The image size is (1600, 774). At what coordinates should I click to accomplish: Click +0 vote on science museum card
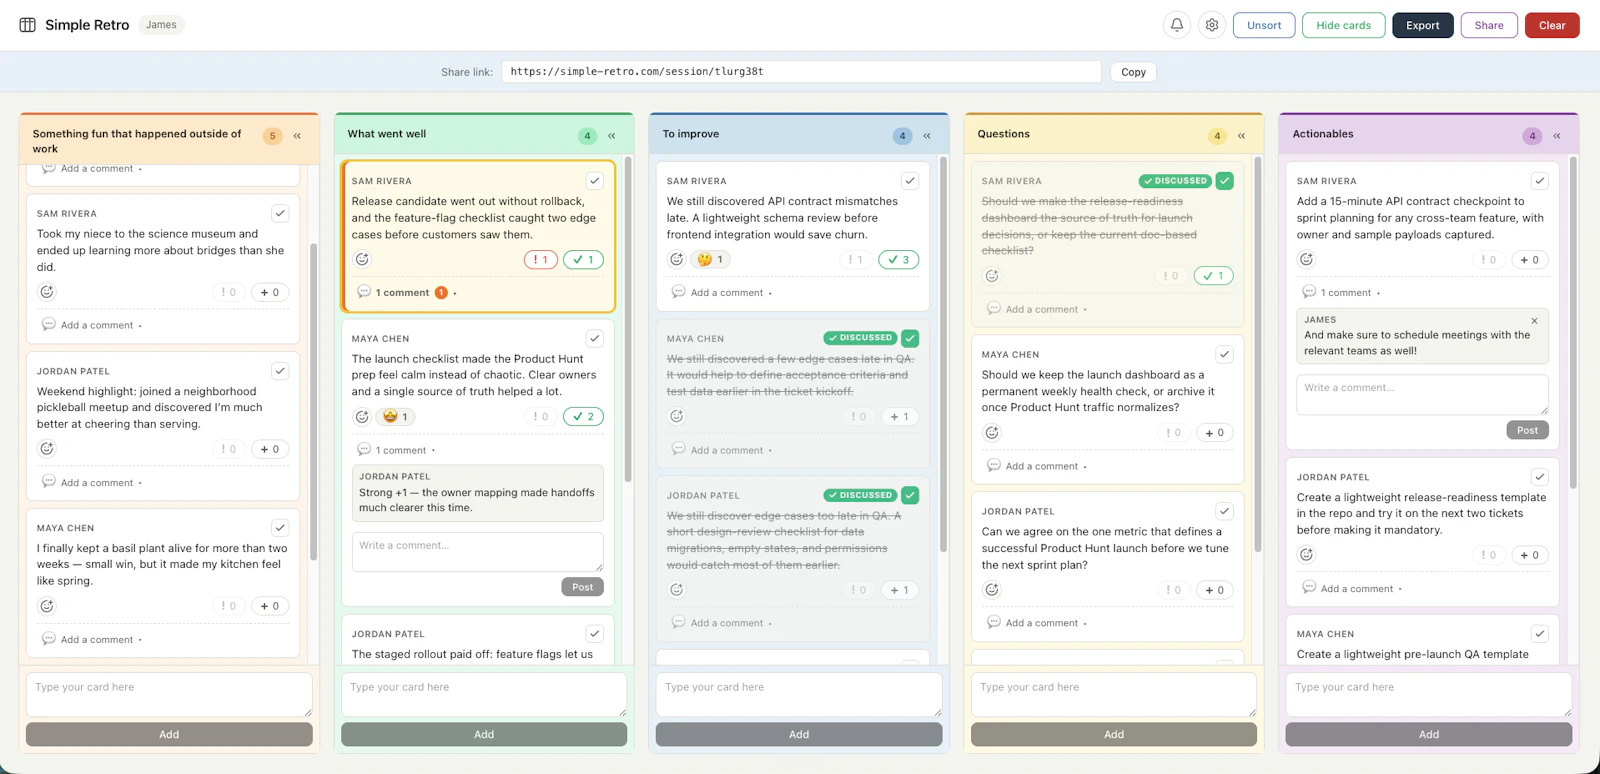(270, 292)
